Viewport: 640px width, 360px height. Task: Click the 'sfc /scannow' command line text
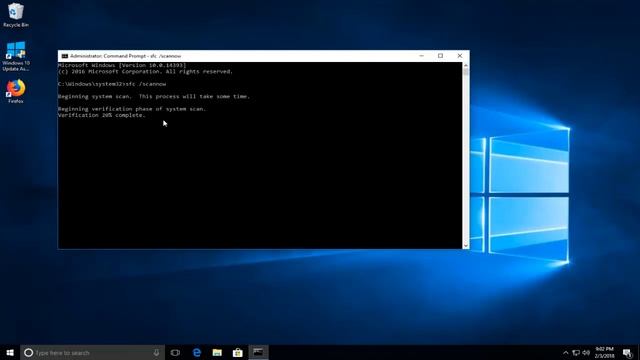click(146, 84)
